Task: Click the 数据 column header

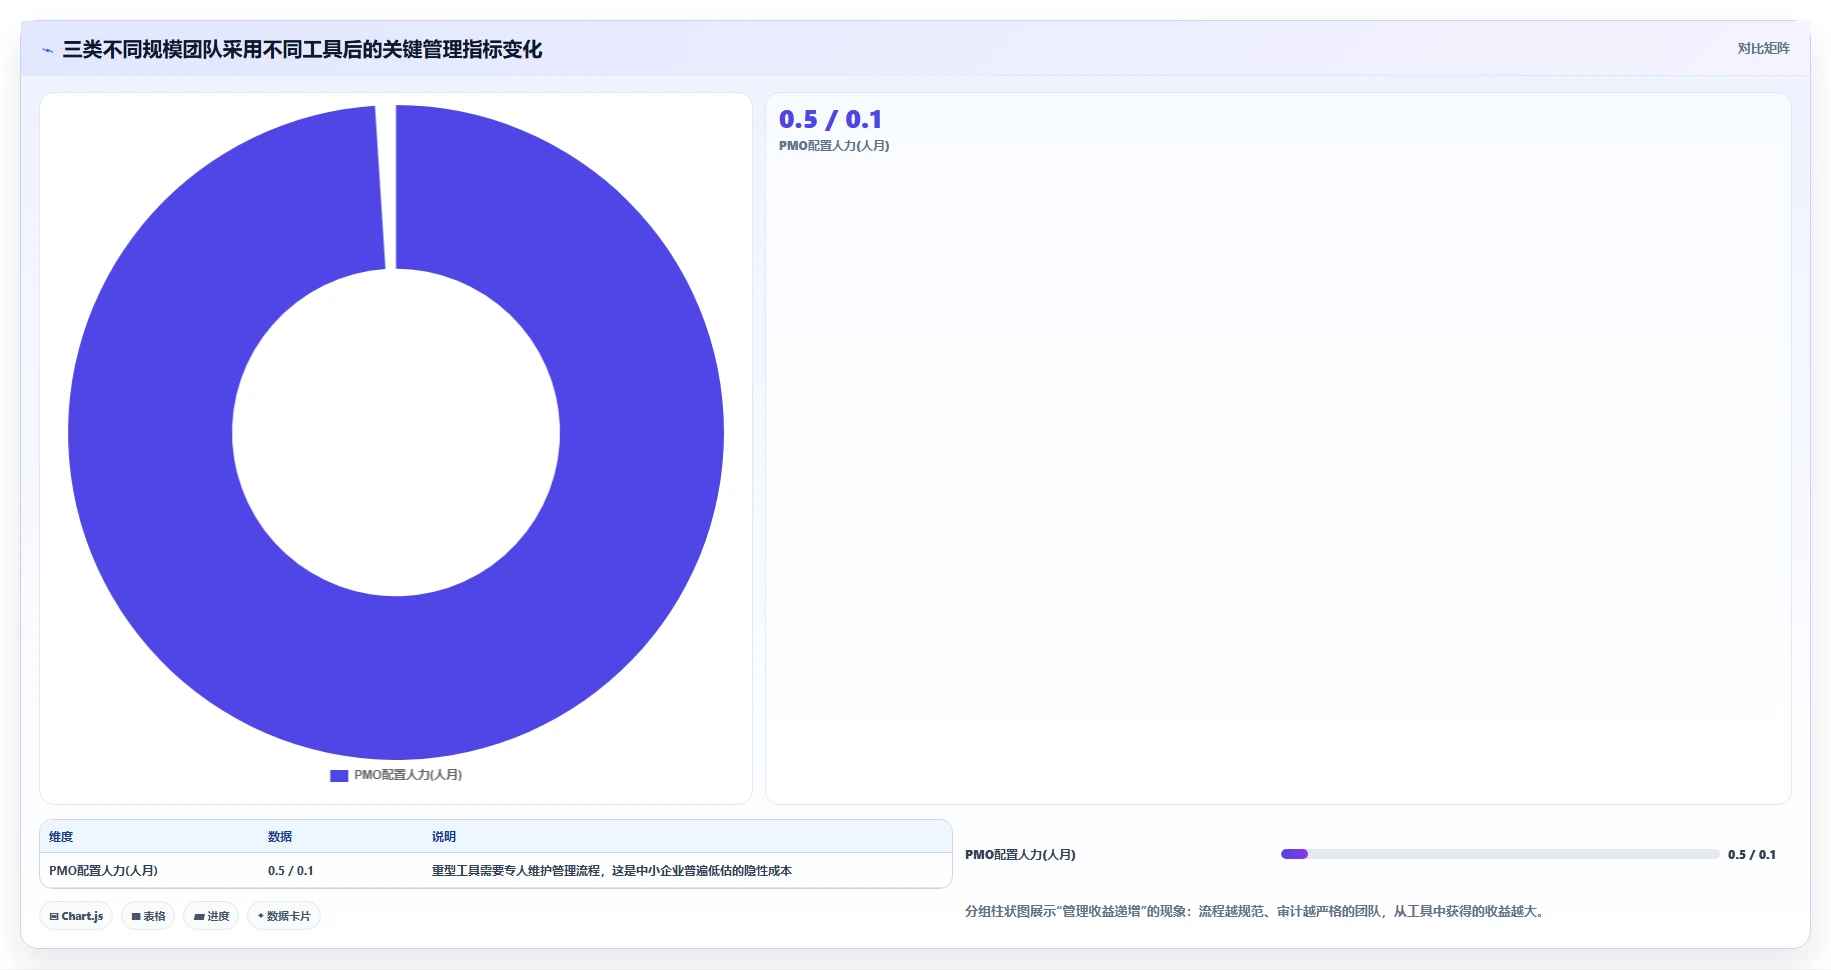Action: pyautogui.click(x=280, y=837)
